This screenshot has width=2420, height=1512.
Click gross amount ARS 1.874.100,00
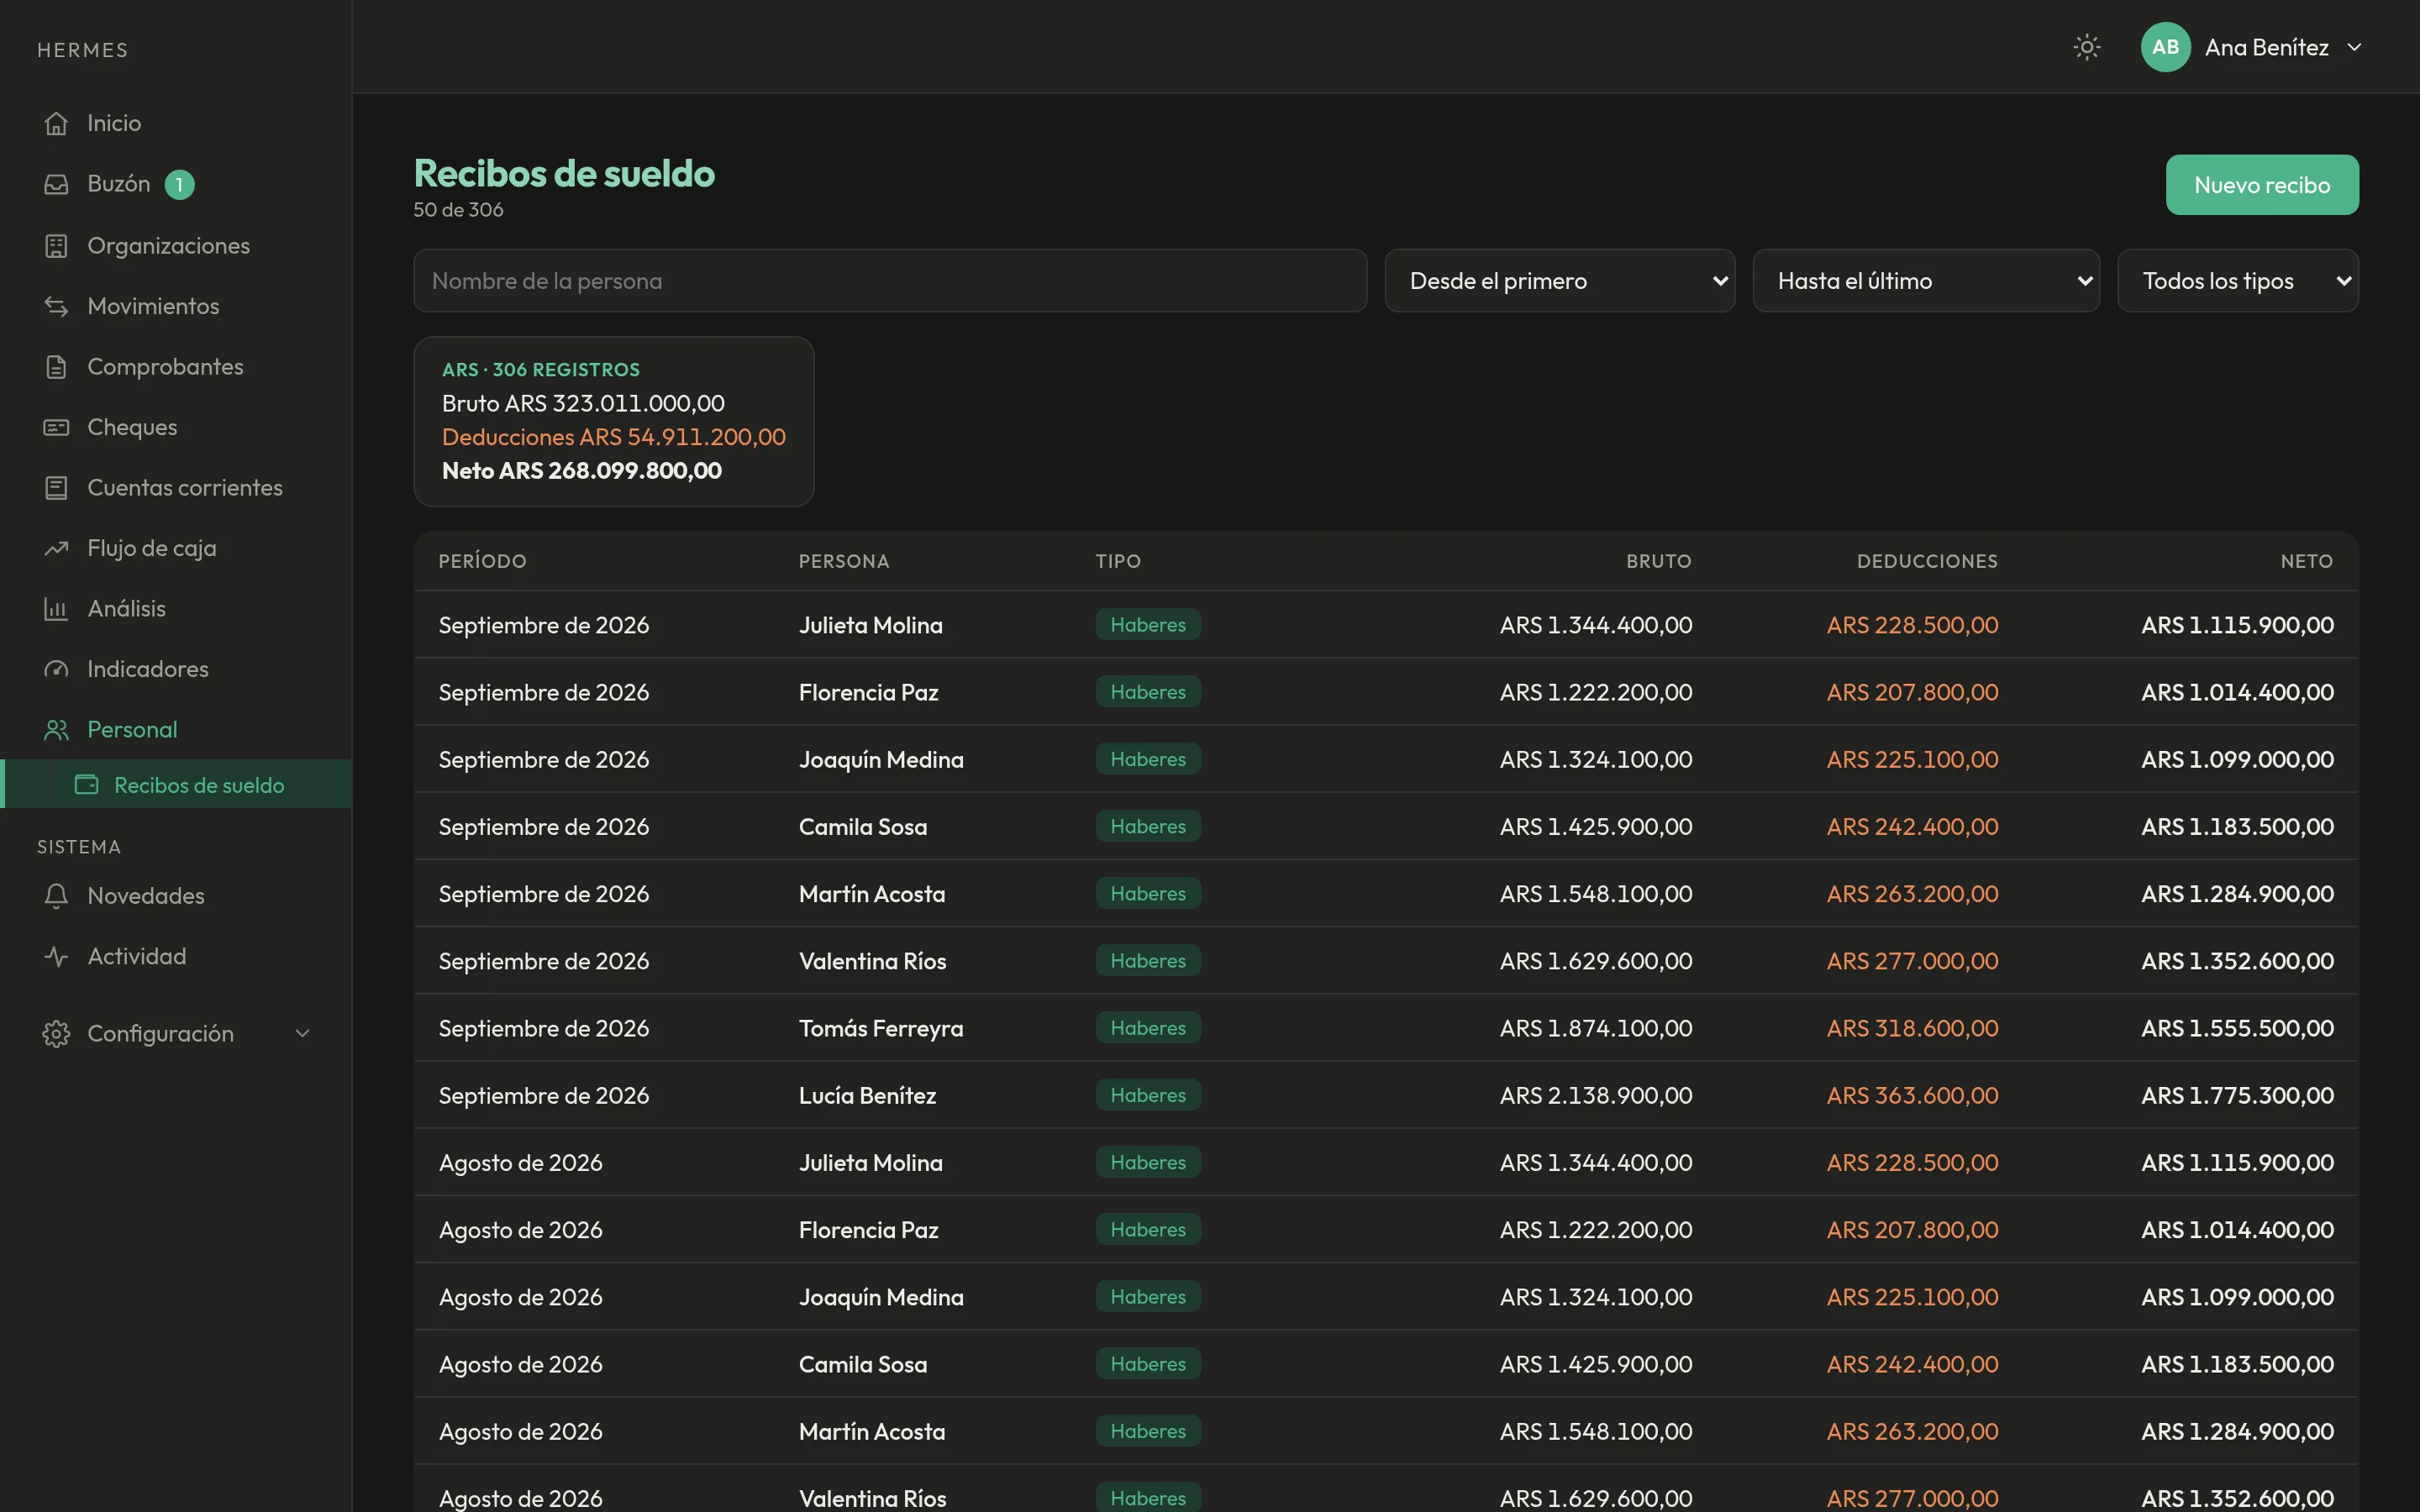[x=1595, y=1028]
